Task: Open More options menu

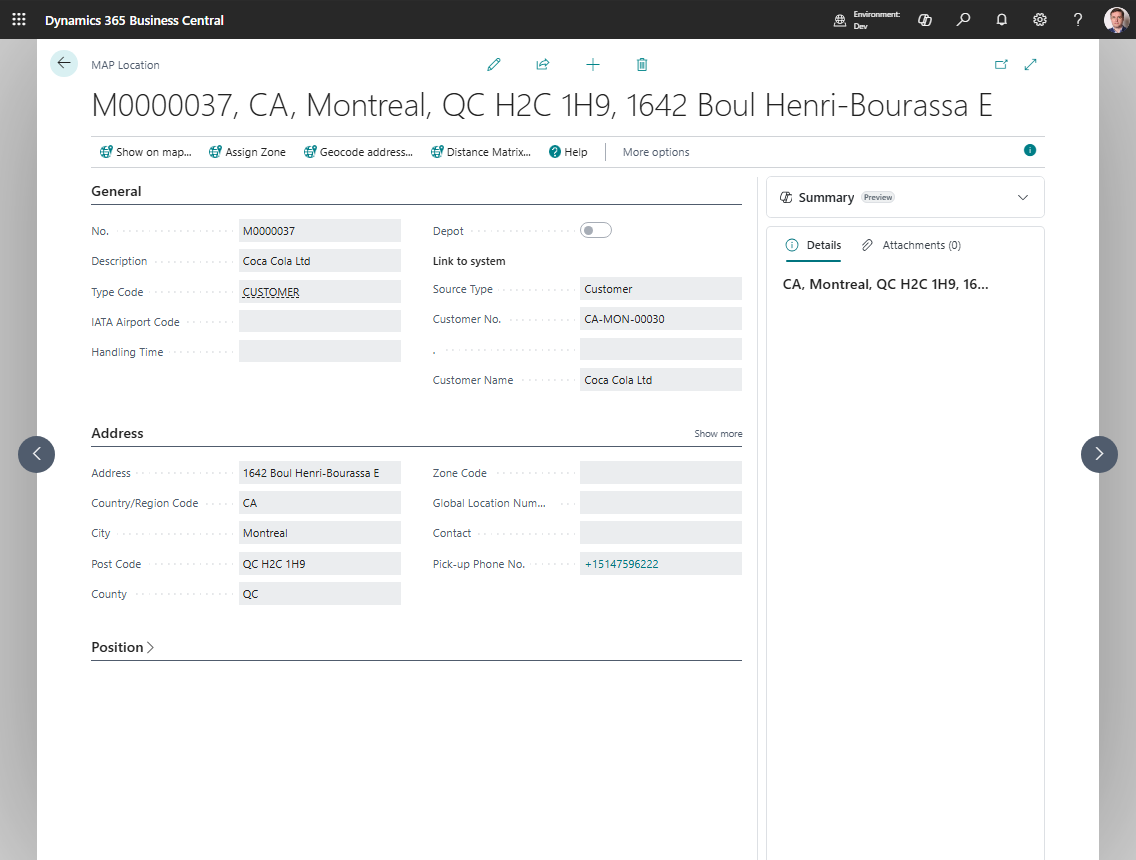Action: pos(656,152)
